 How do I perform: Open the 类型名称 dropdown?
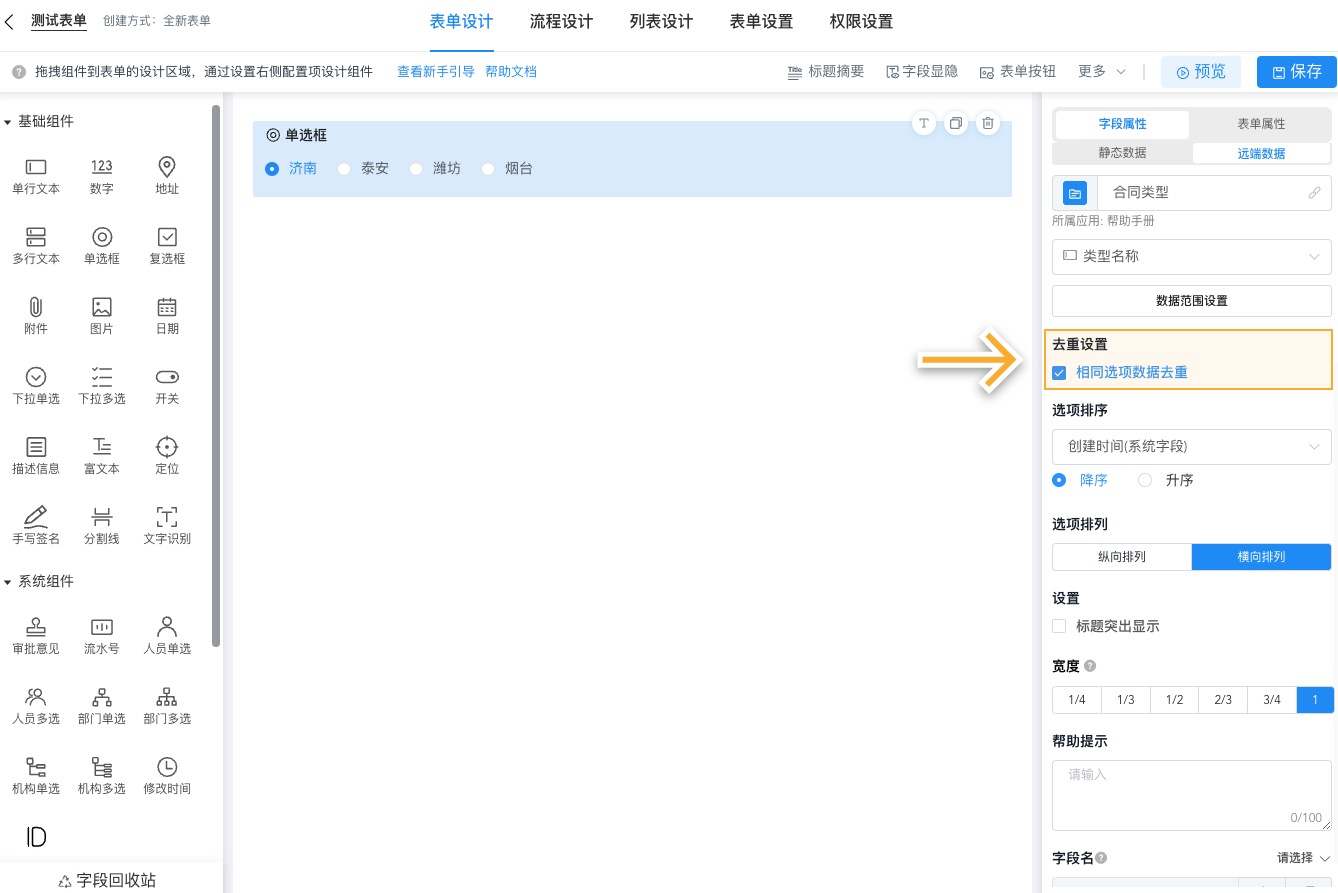1191,257
